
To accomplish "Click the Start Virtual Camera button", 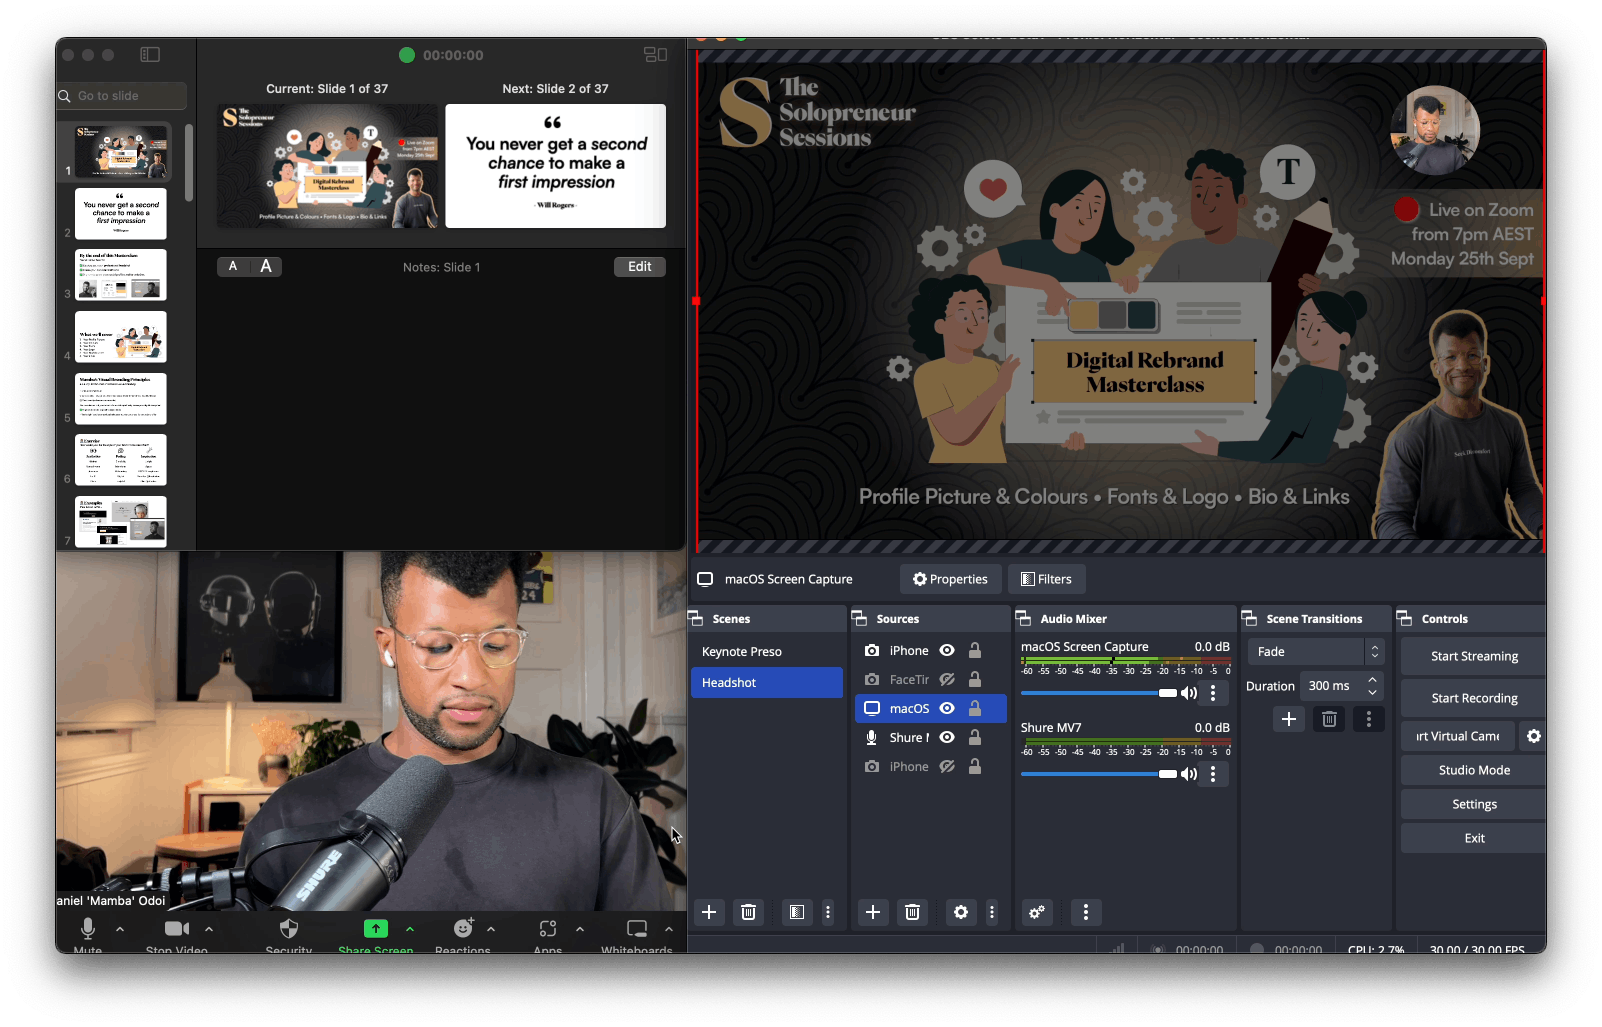I will coord(1458,736).
